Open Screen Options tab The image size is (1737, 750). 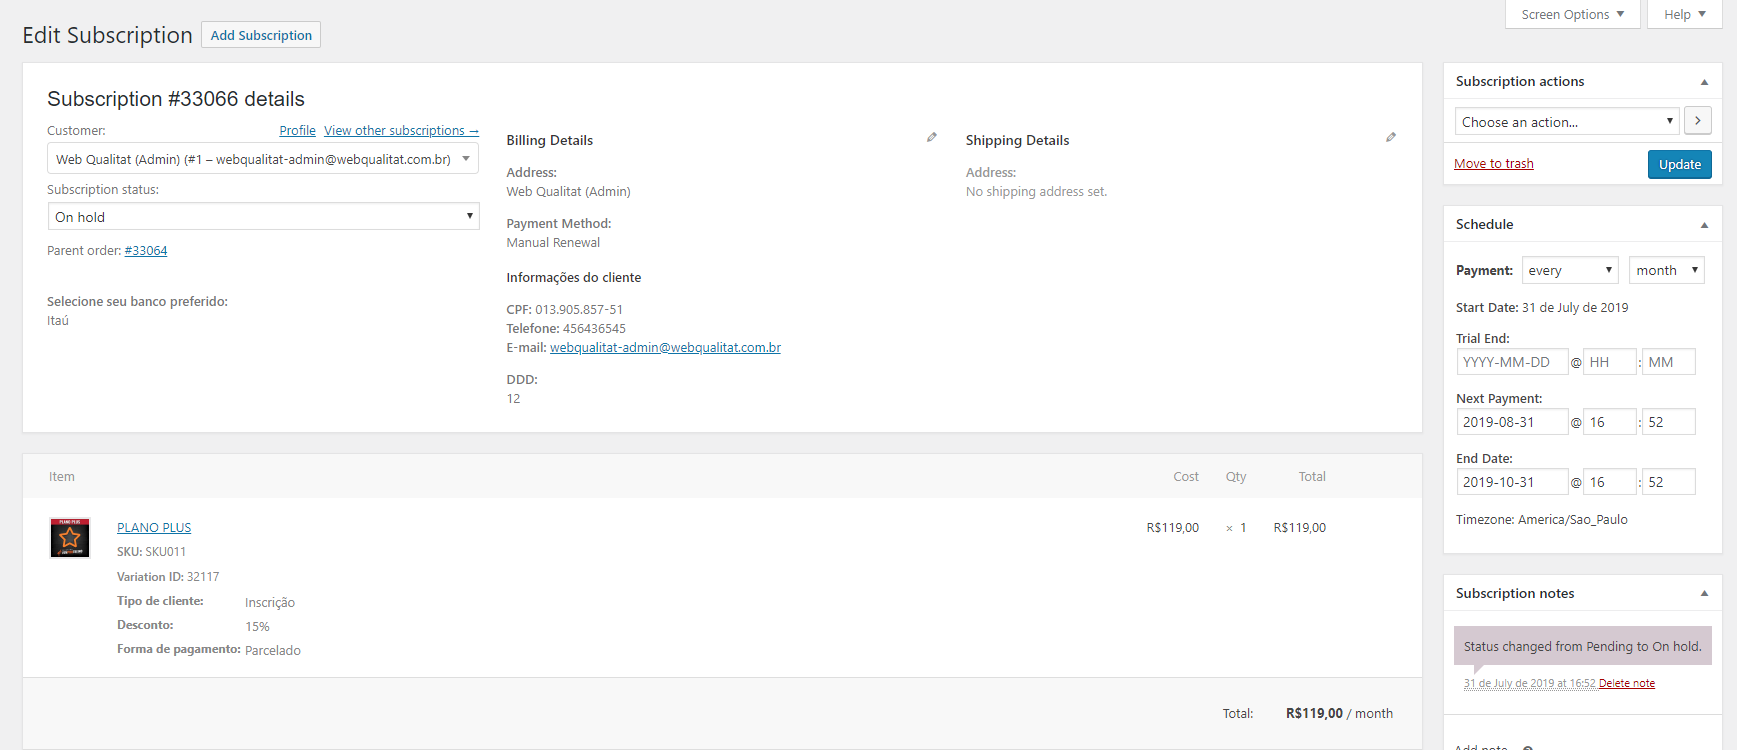(x=1572, y=15)
